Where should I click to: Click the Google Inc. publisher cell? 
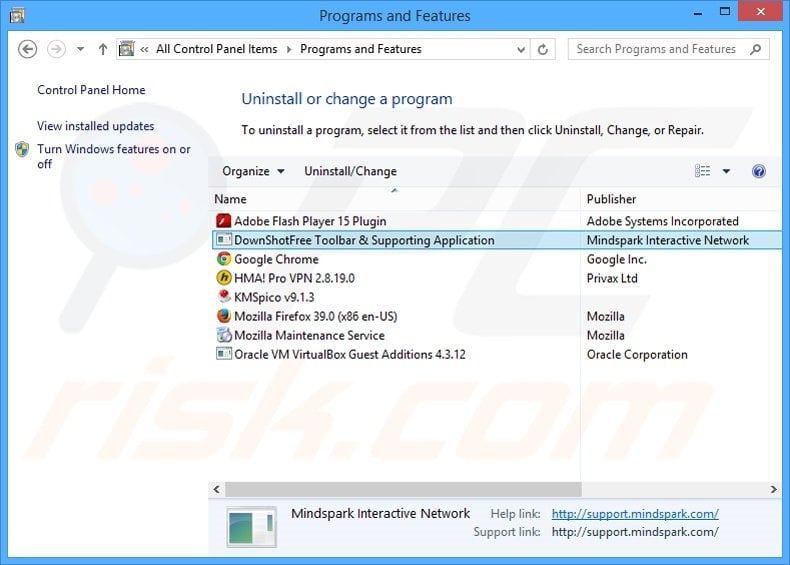[x=617, y=260]
